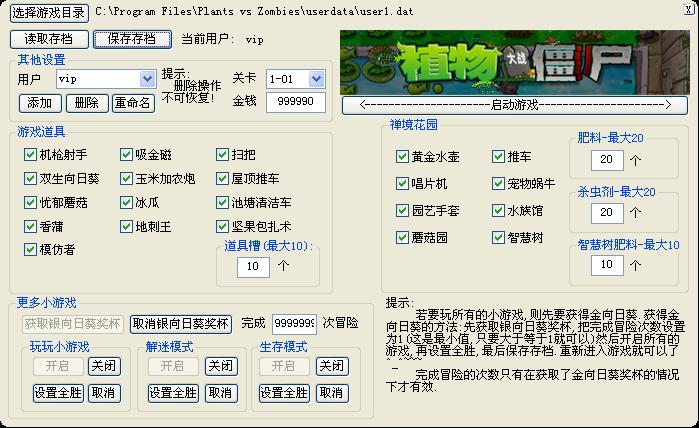Toggle the 黄金水壶 checkbox
Viewport: 699px width, 428px height.
point(402,156)
